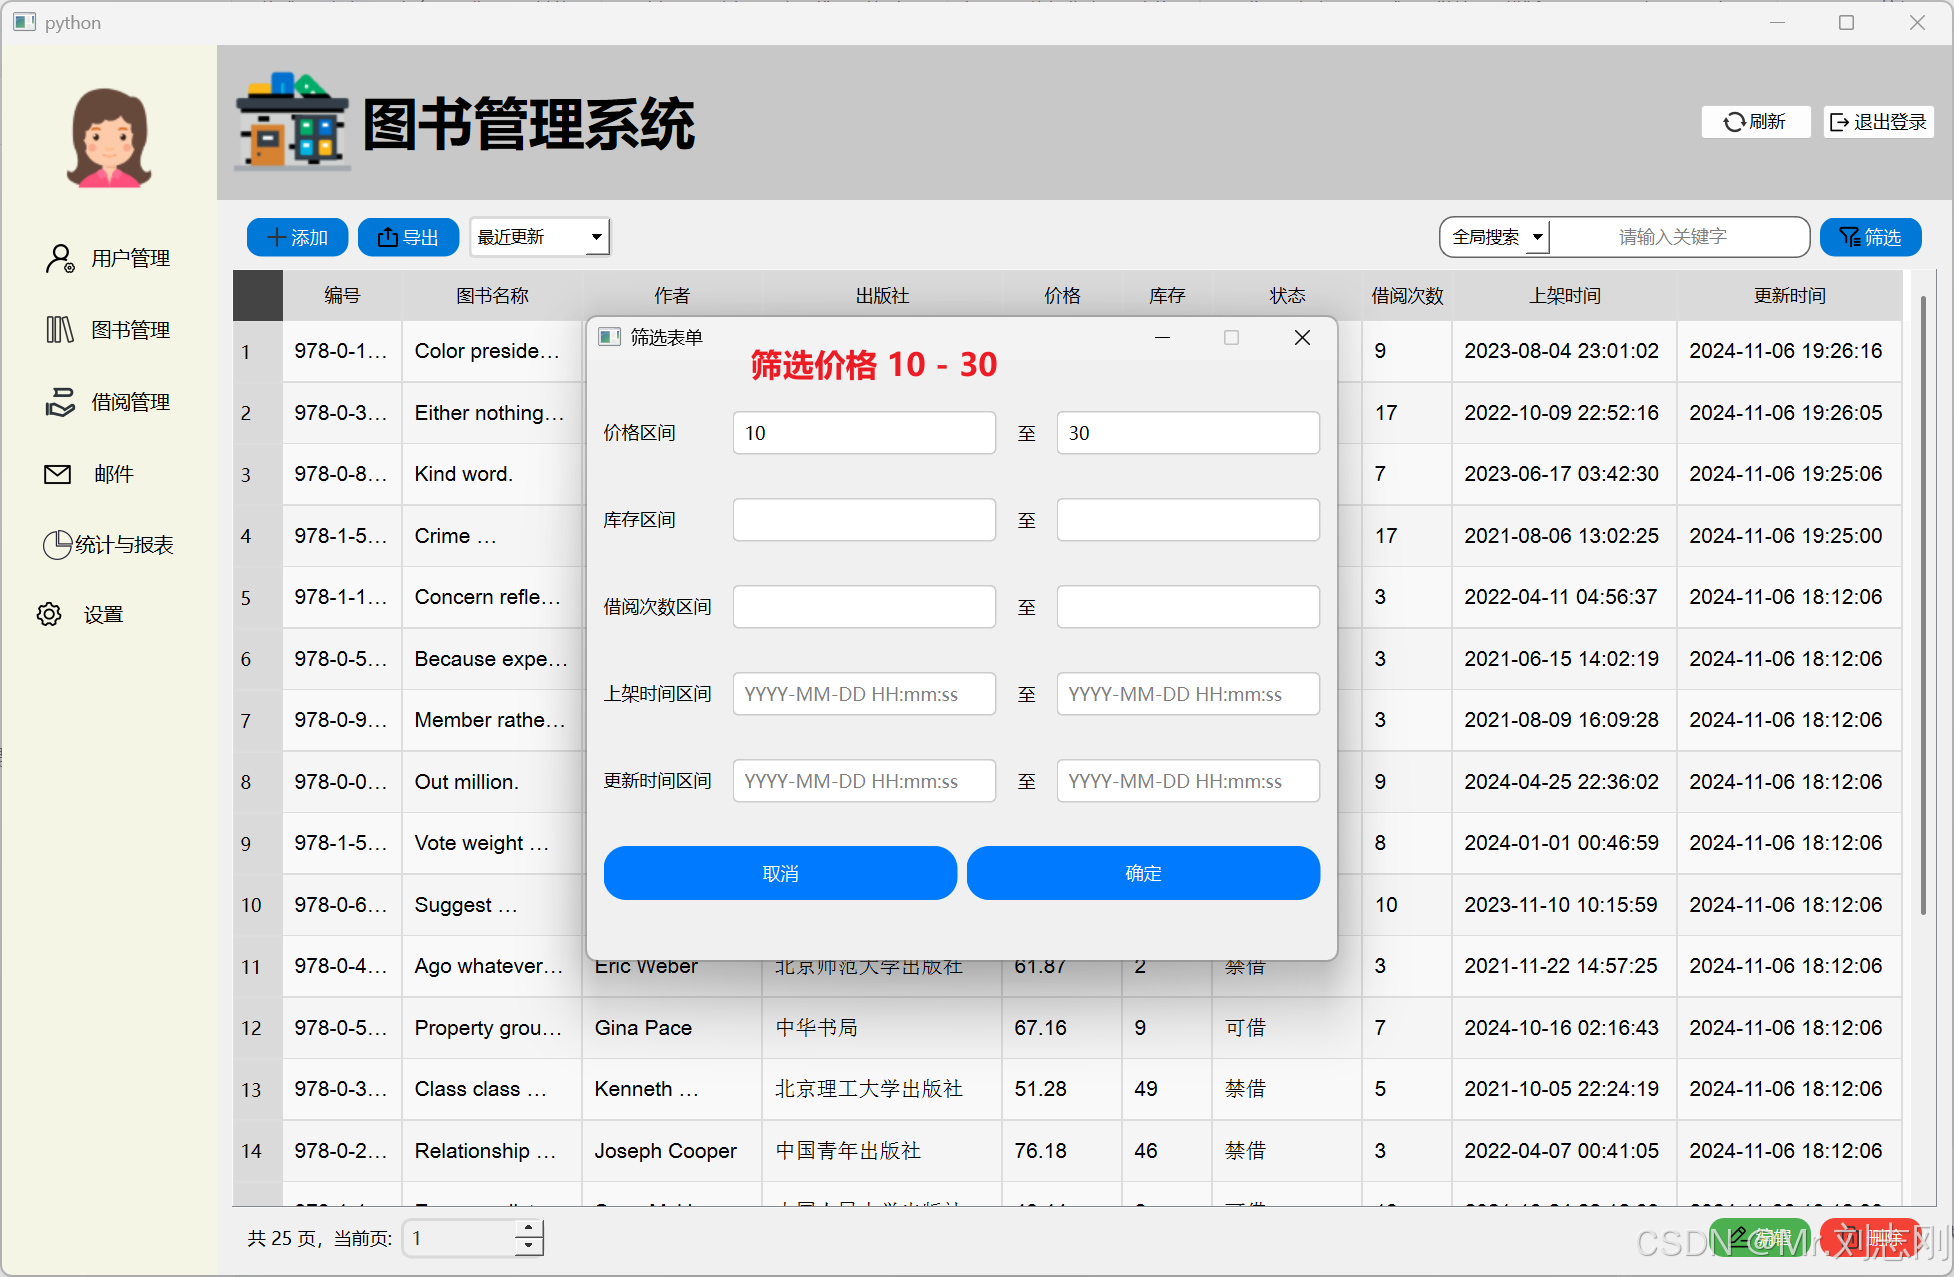The height and width of the screenshot is (1277, 1954).
Task: Open the global search scope dropdown
Action: point(1497,237)
